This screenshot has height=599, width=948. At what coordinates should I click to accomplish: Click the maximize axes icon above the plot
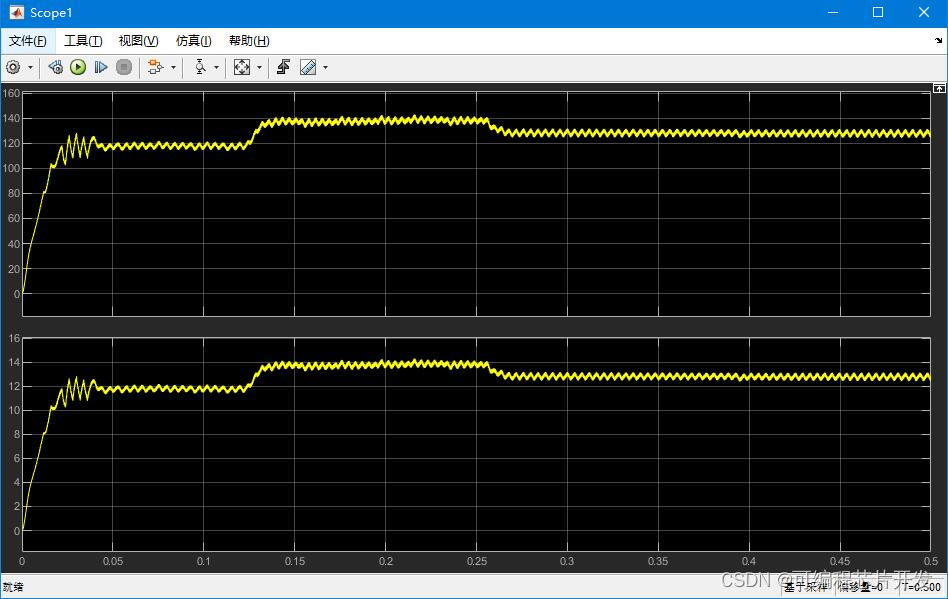[939, 88]
